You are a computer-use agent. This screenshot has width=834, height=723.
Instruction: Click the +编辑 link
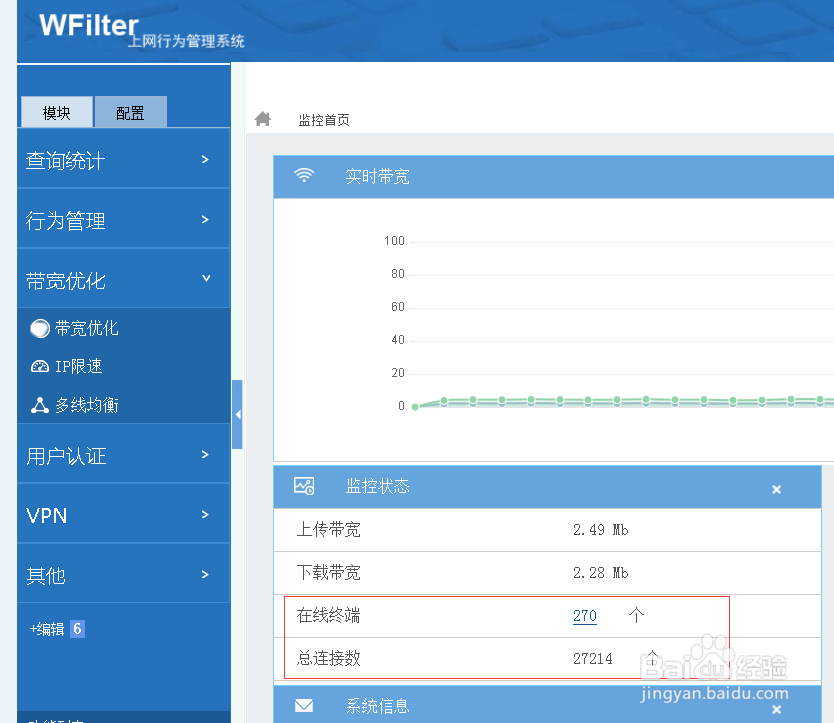coord(47,629)
